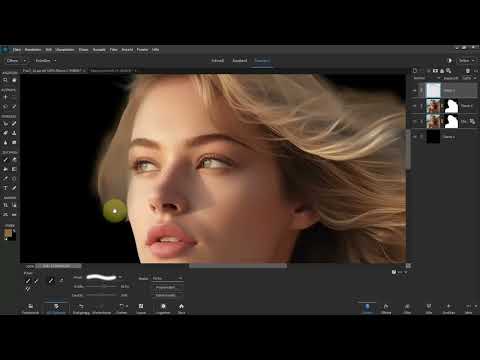Select the Content-Aware Move tool
Image resolution: width=480 pixels, height=360 pixels.
5,214
